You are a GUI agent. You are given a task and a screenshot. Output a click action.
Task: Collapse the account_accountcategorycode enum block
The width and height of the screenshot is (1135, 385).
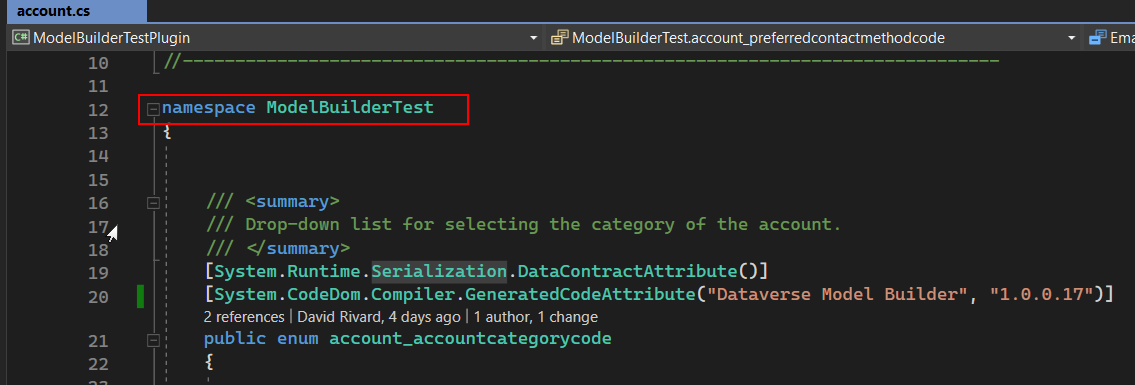(x=153, y=339)
